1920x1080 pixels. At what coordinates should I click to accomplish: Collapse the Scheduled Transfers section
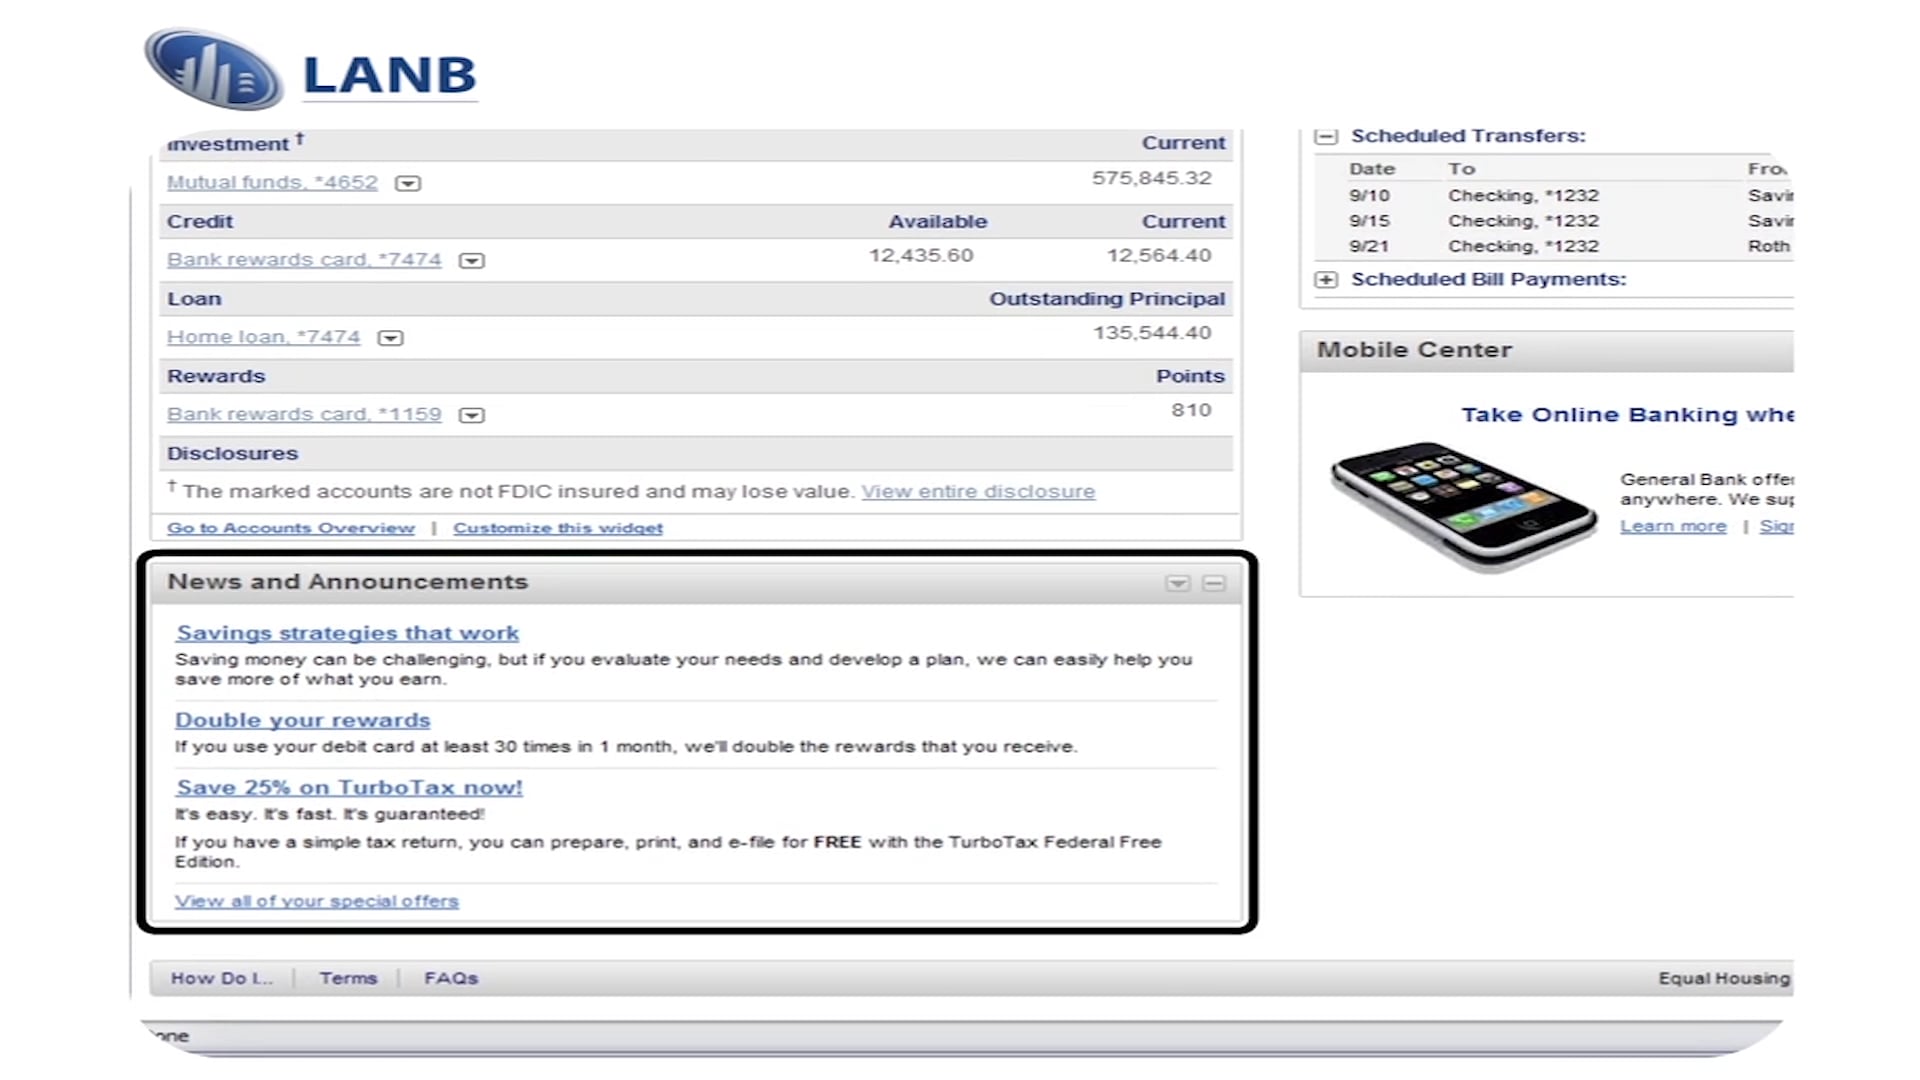coord(1328,135)
